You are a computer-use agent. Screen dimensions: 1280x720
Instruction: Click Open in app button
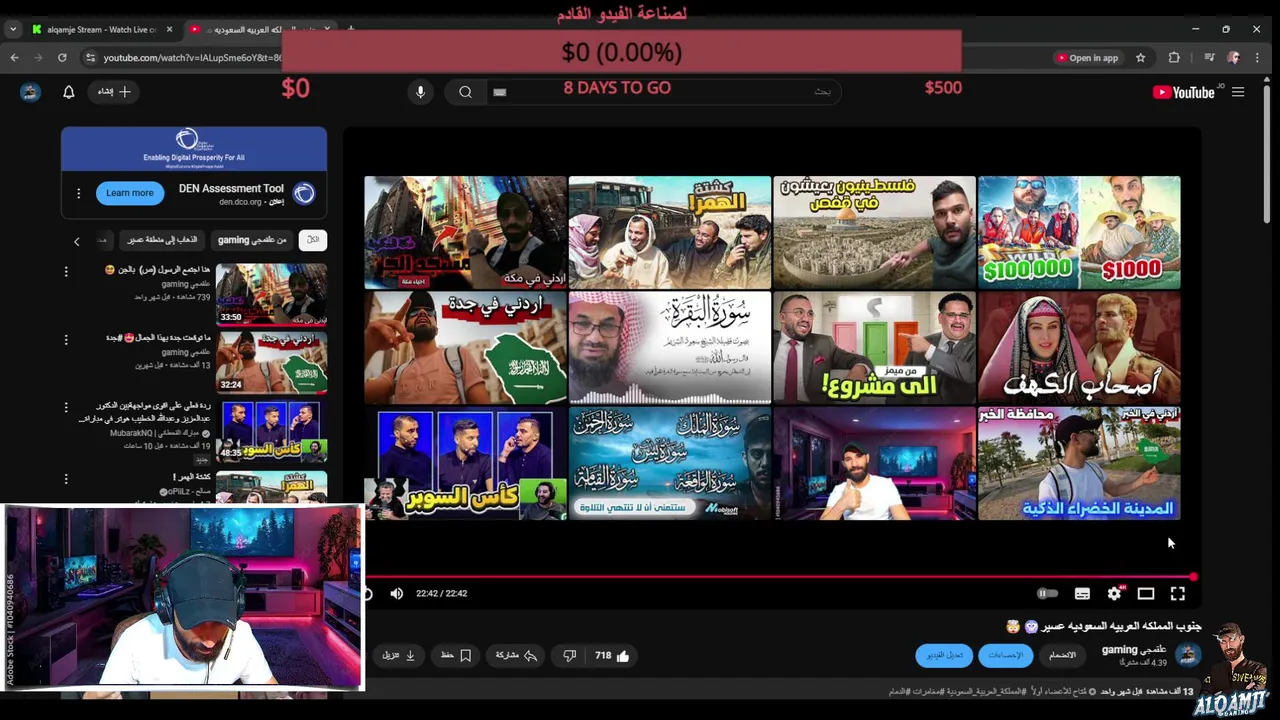pos(1087,58)
